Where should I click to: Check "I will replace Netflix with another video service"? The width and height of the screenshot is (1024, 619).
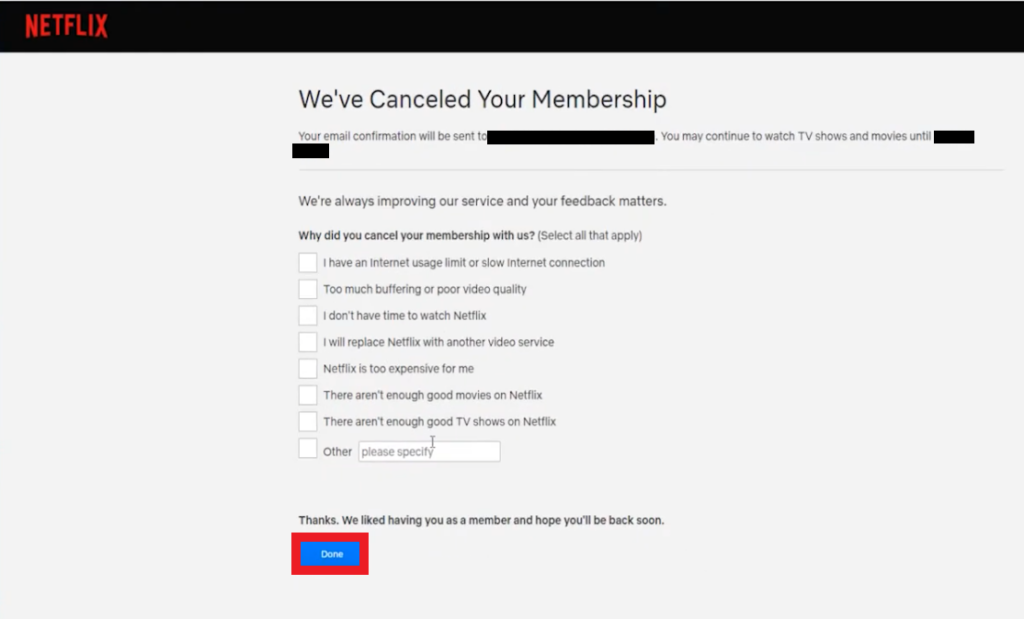[308, 342]
